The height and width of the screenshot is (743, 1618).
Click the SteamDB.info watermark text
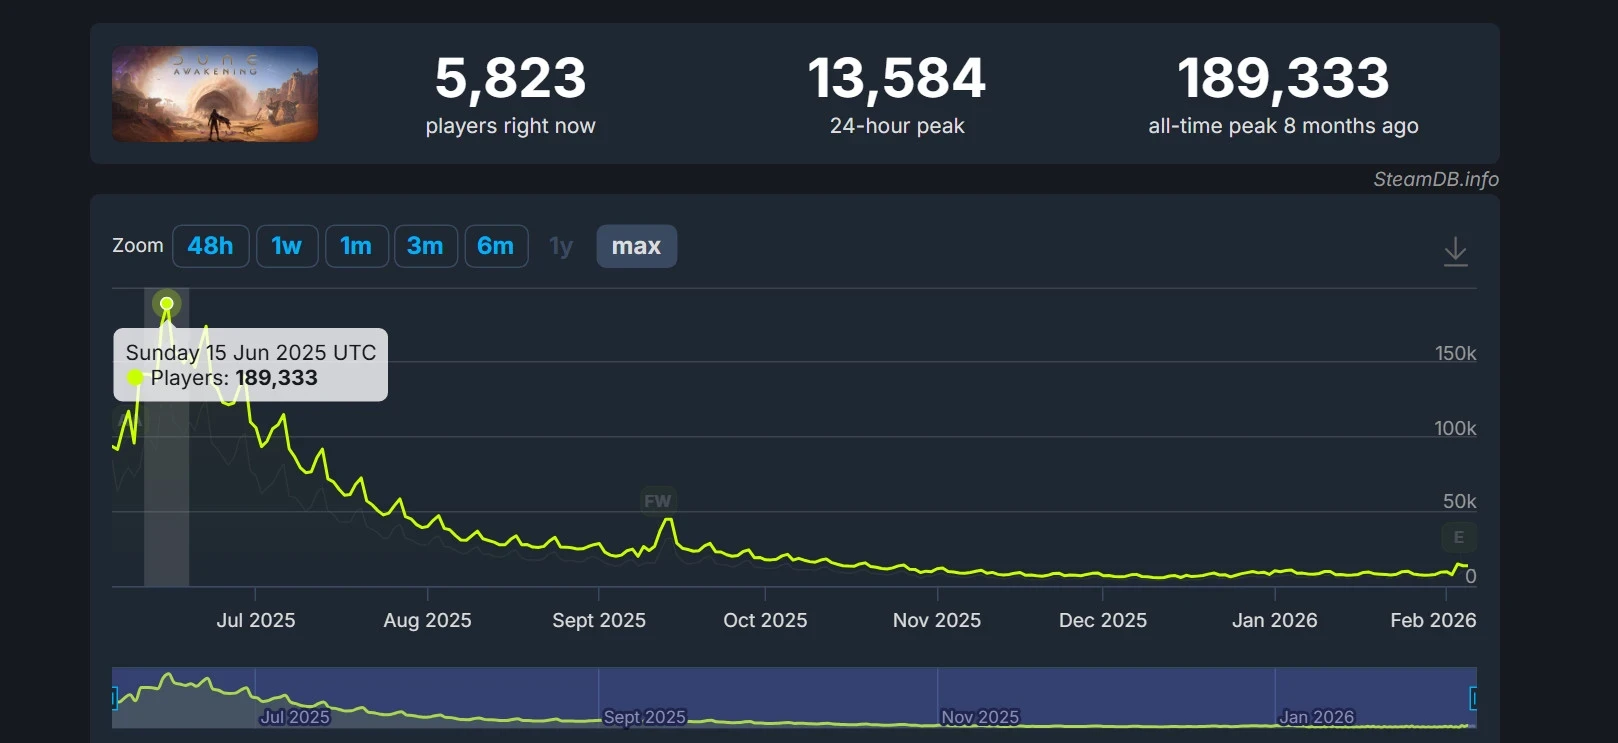point(1435,179)
